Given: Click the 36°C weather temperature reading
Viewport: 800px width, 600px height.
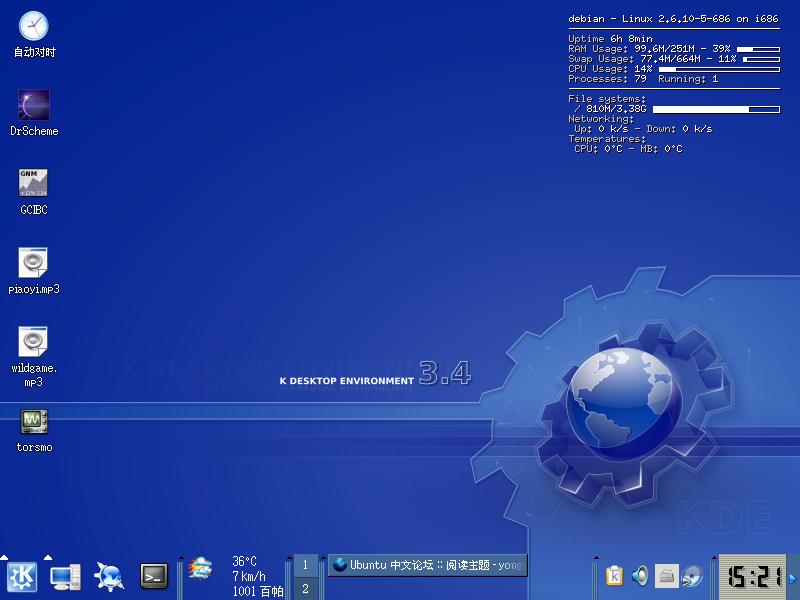Looking at the screenshot, I should pyautogui.click(x=244, y=561).
